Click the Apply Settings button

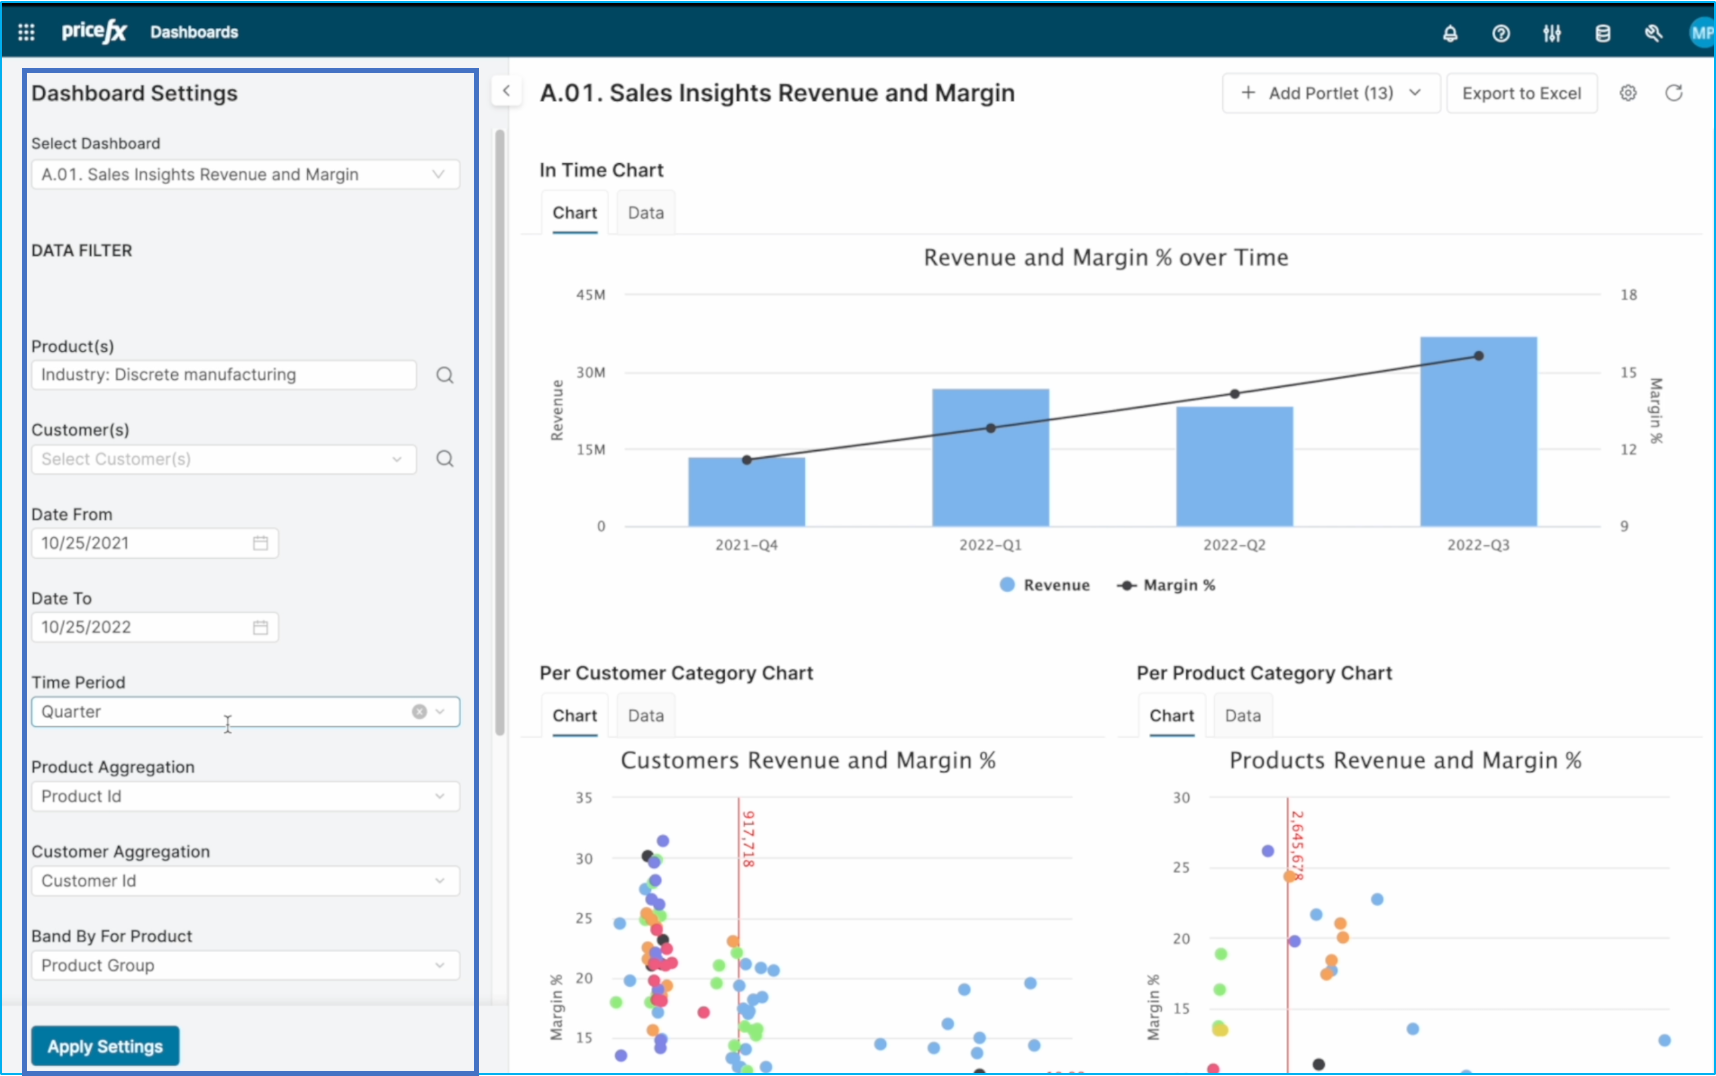coord(105,1046)
